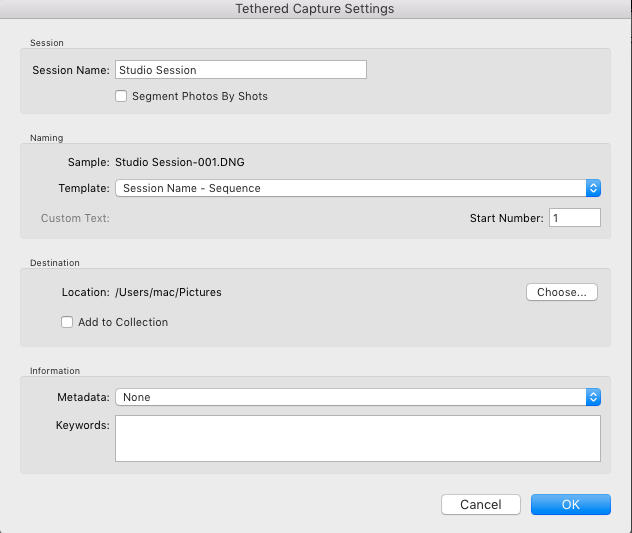Cancel the tethered capture settings
Image resolution: width=632 pixels, height=533 pixels.
click(480, 504)
